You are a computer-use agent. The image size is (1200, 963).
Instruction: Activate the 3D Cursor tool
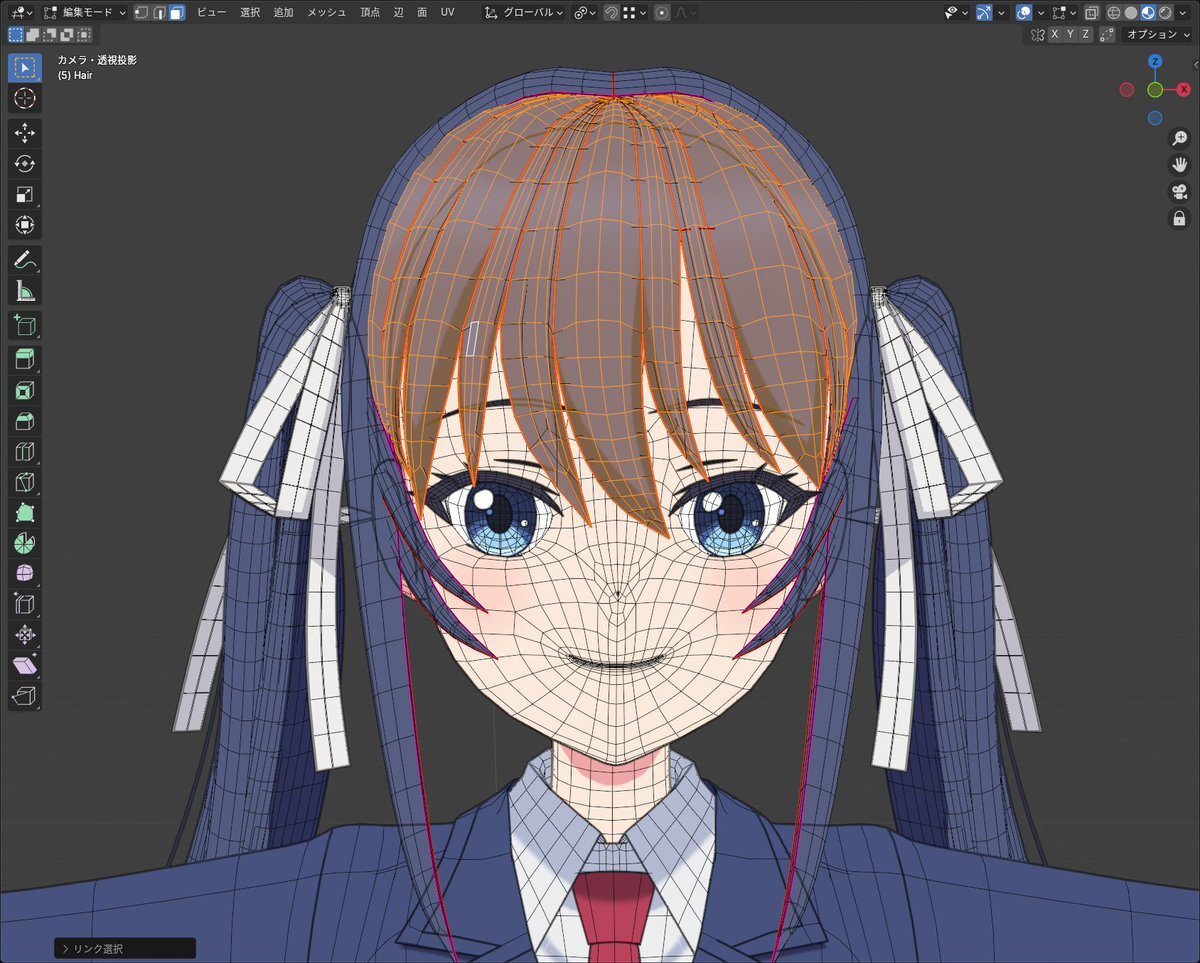click(x=25, y=98)
